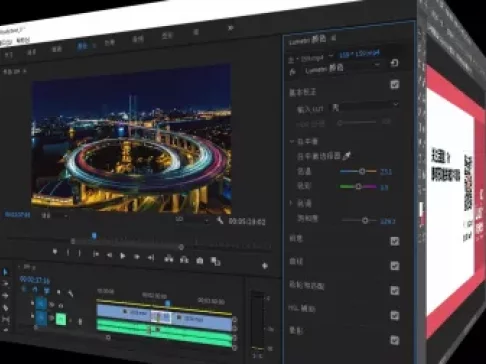Reset the Lumetri Color effect
486x364 pixels.
394,63
